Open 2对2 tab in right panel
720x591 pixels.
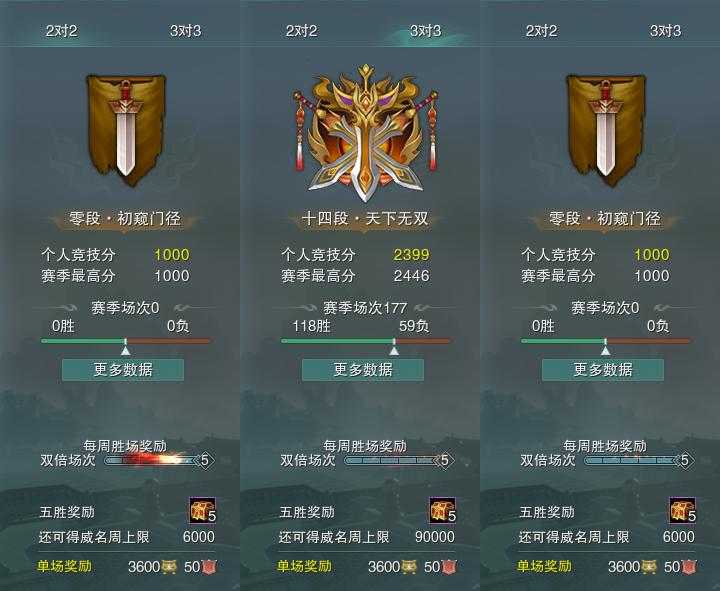click(541, 31)
